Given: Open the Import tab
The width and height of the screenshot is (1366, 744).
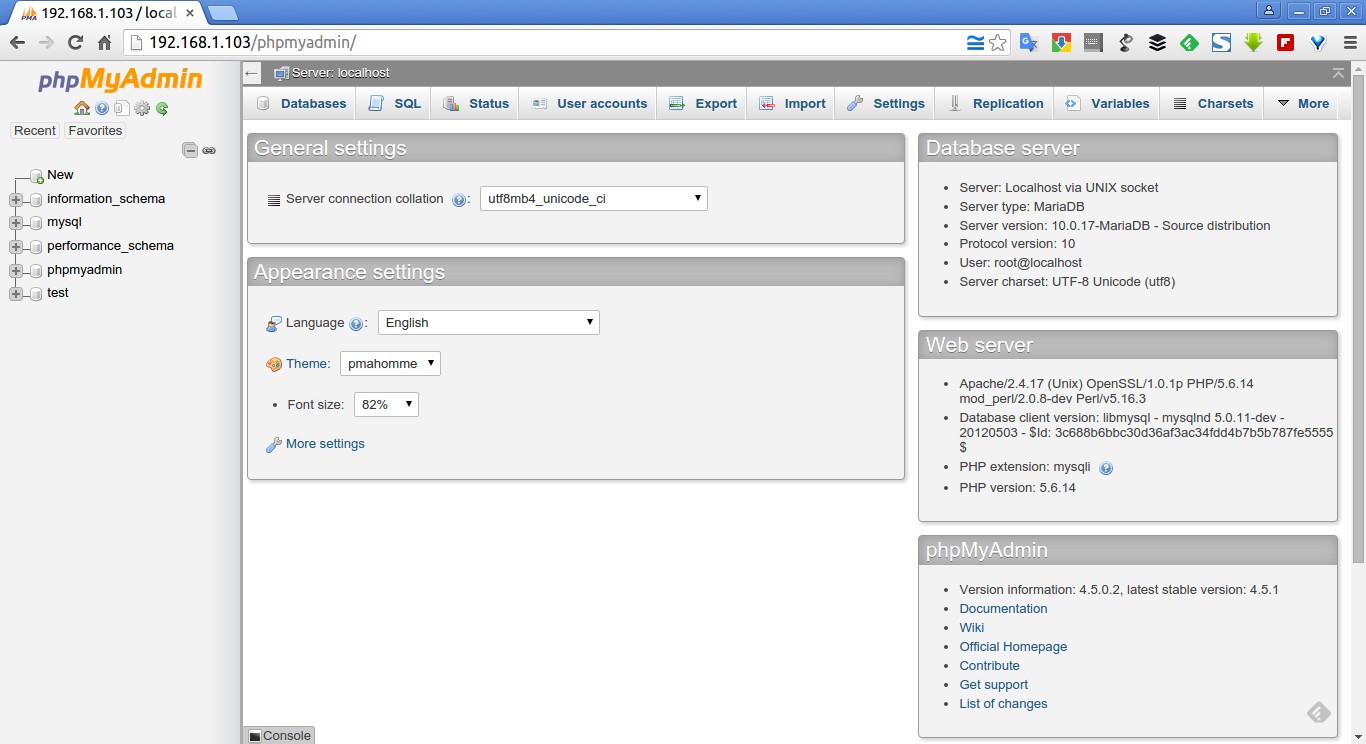Looking at the screenshot, I should 791,103.
